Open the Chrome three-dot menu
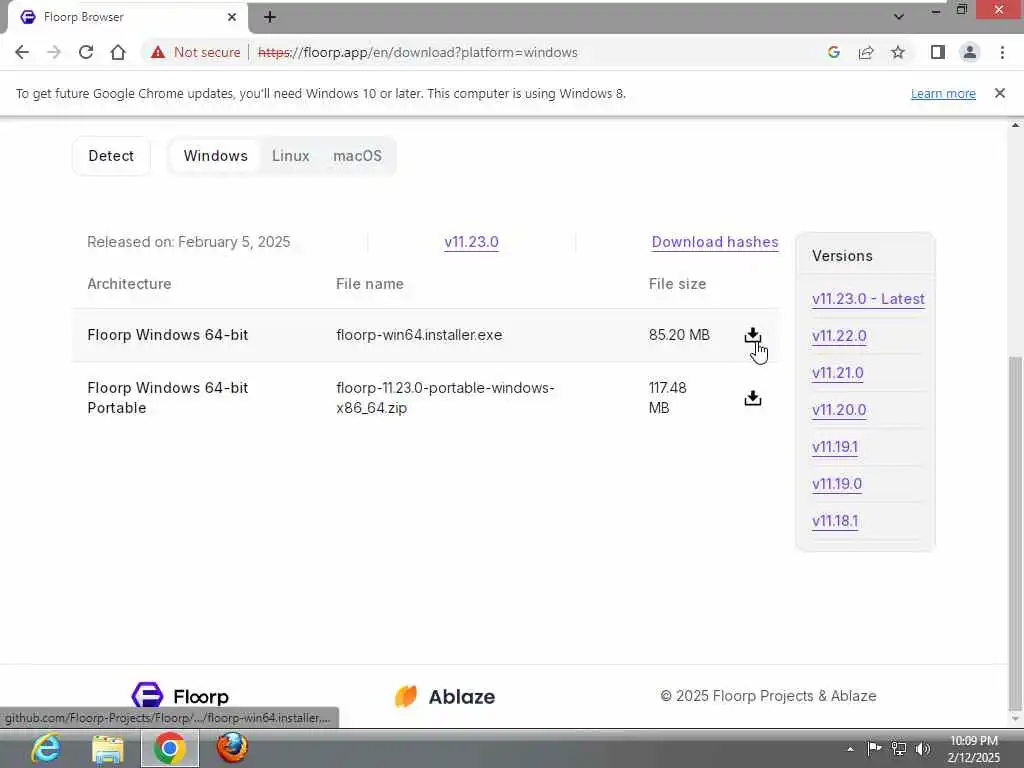 [1002, 52]
